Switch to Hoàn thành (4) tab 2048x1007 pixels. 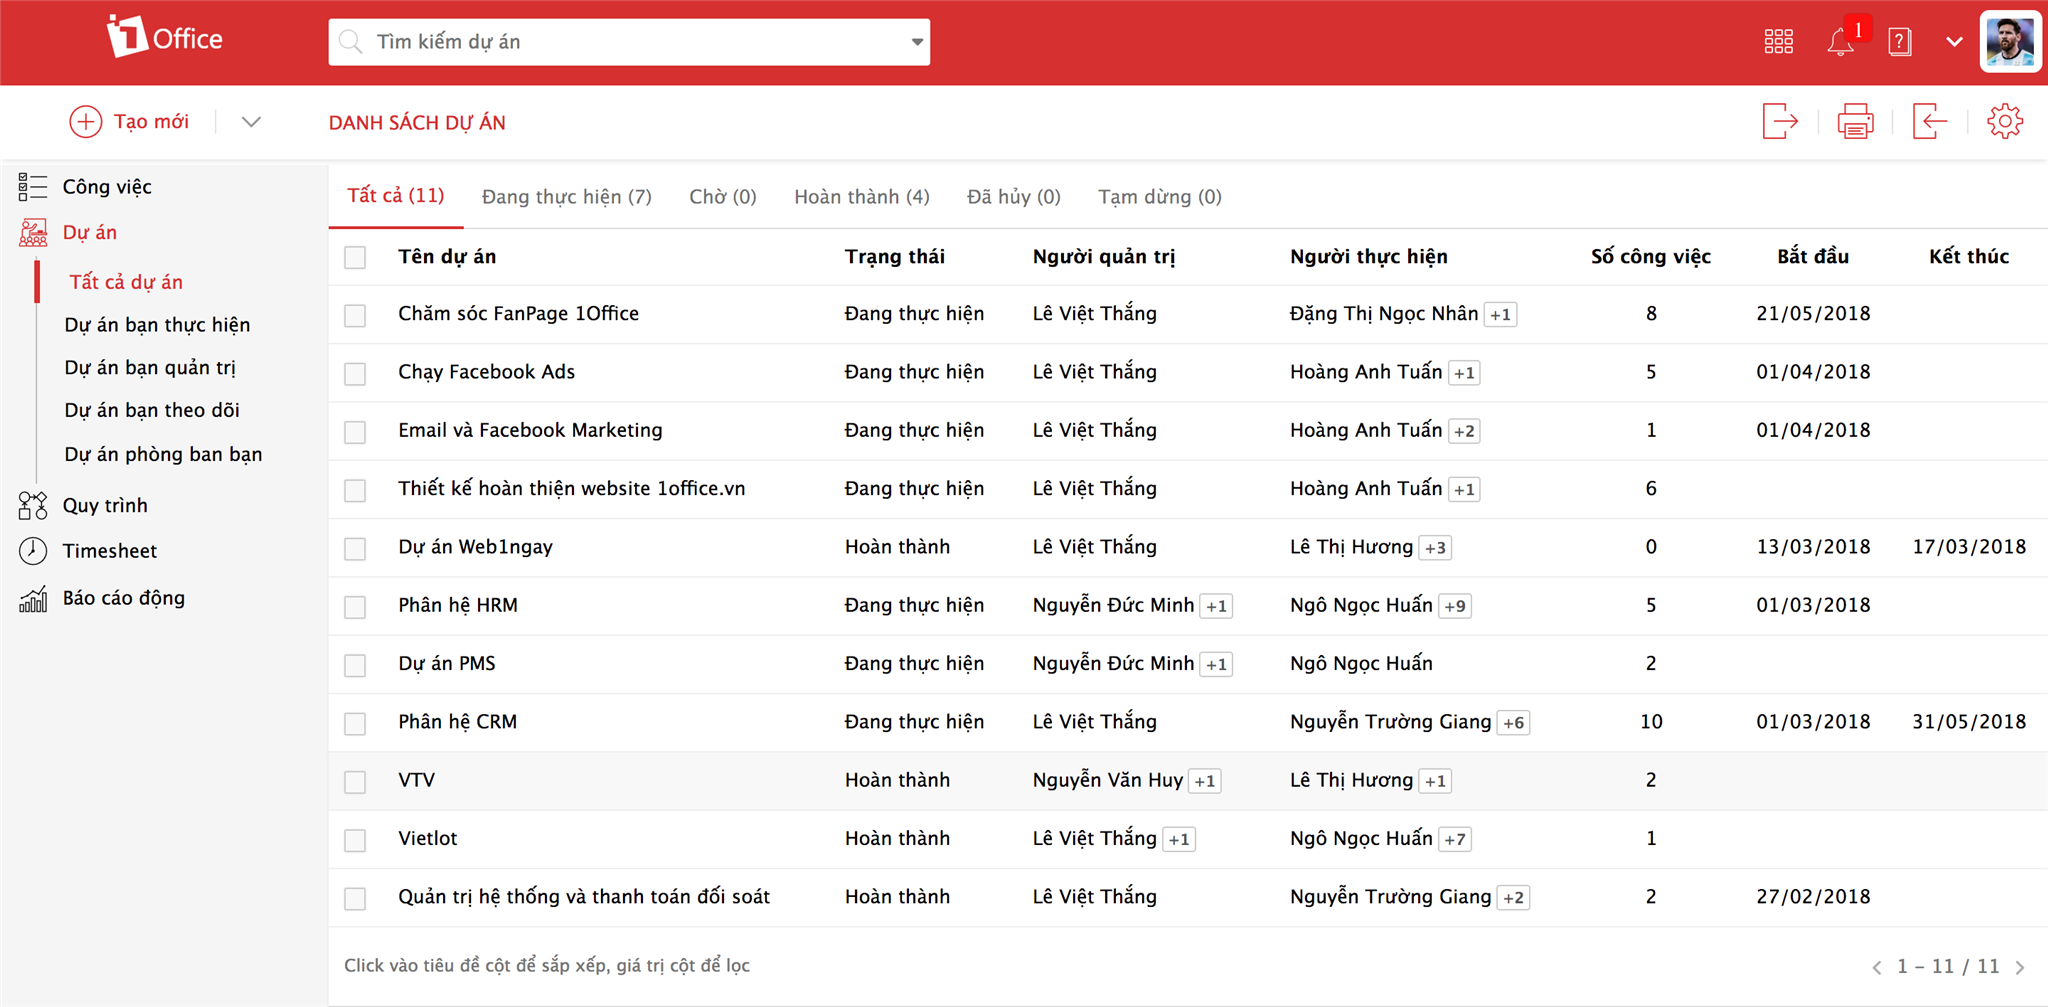click(x=862, y=197)
